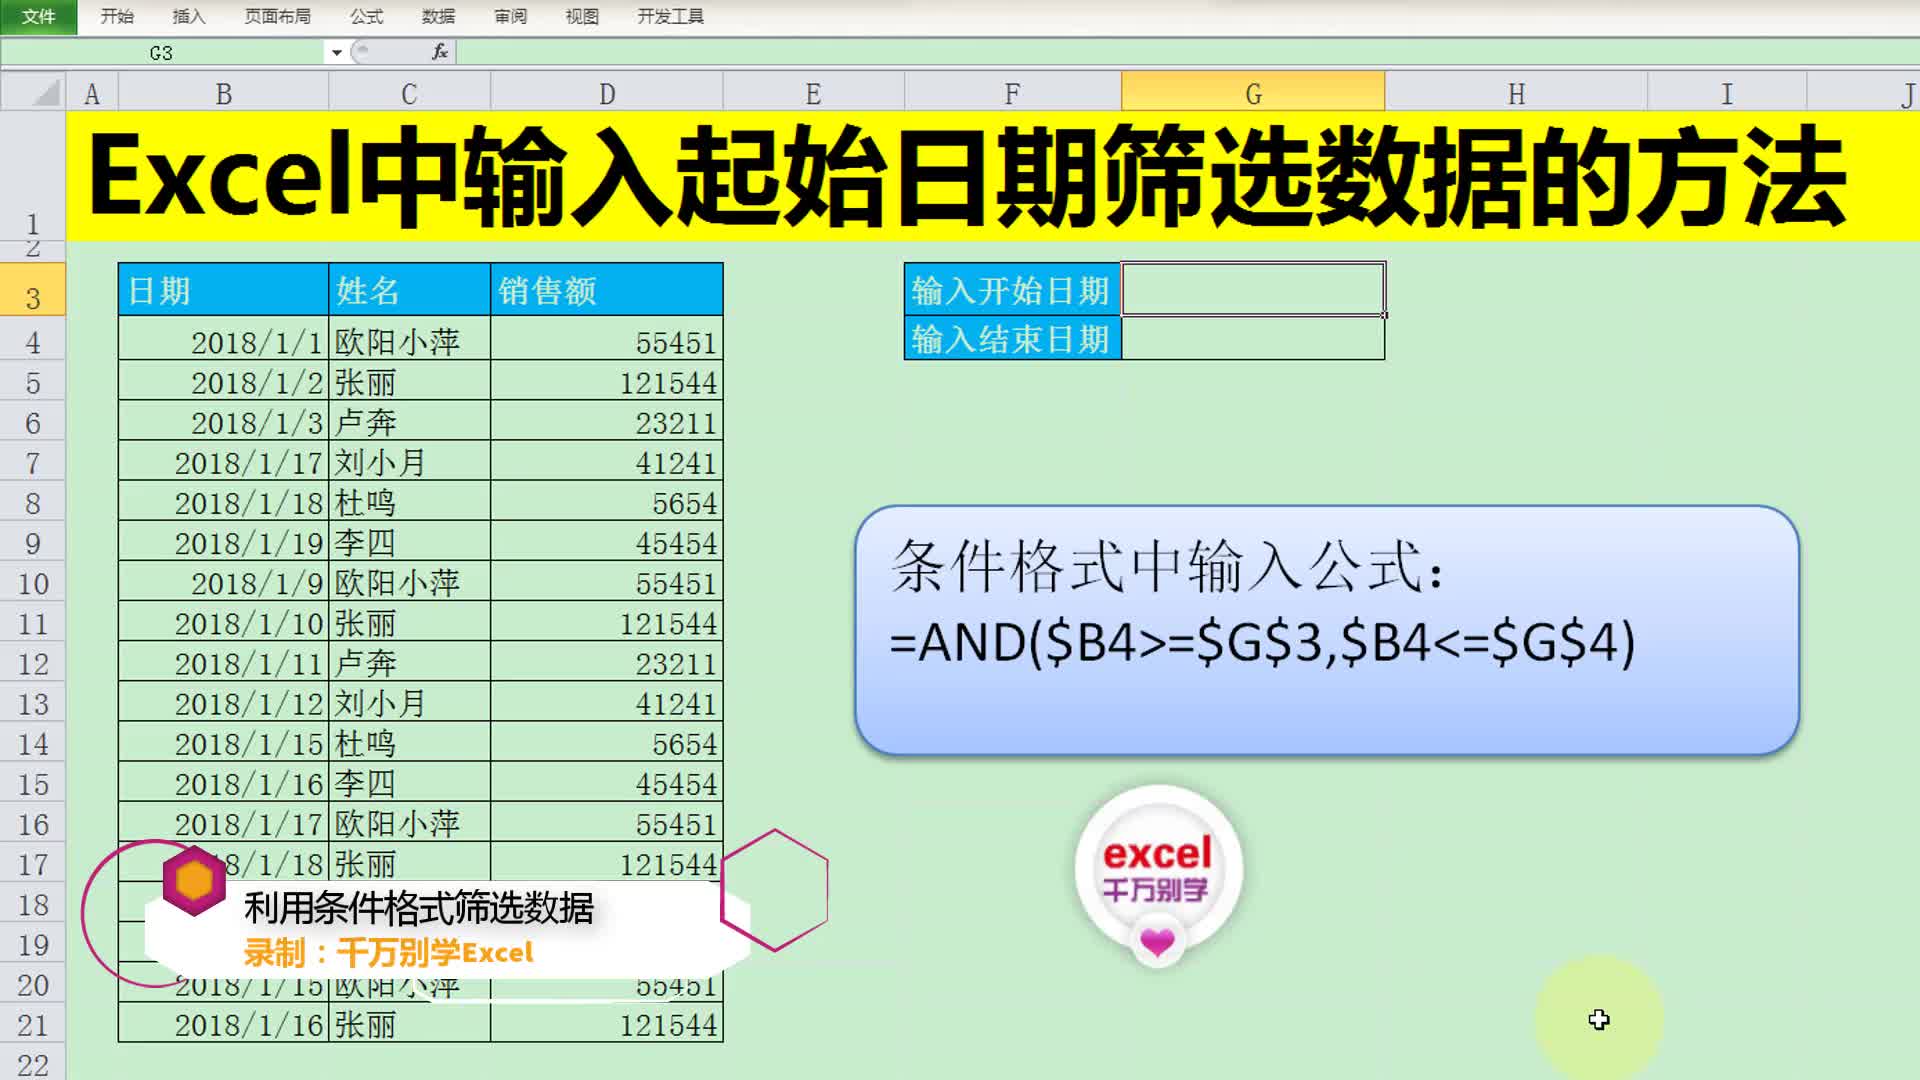Click the fx insert function icon
This screenshot has height=1080, width=1920.
[x=440, y=52]
